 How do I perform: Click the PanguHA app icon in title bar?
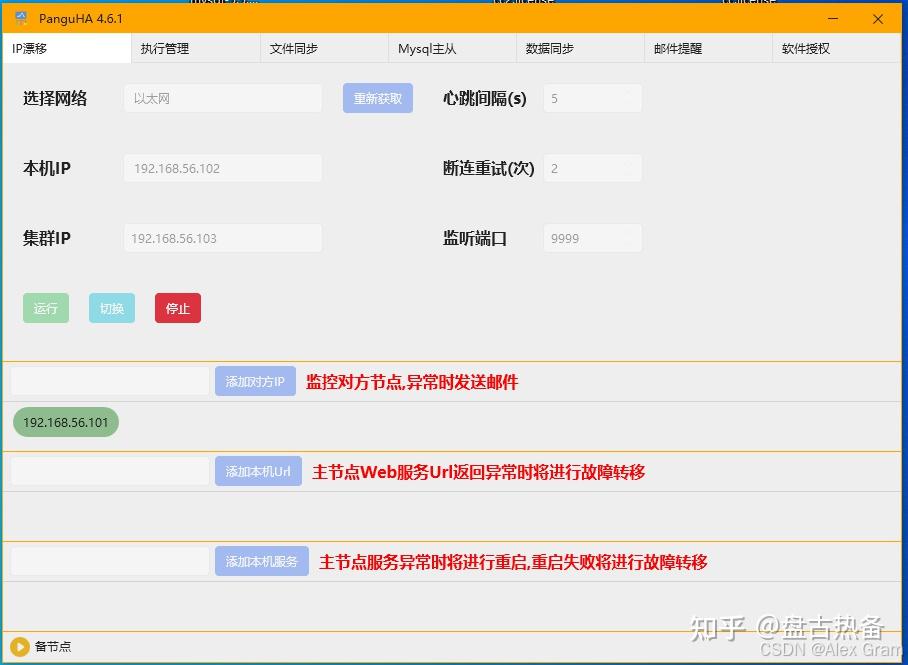click(x=21, y=19)
